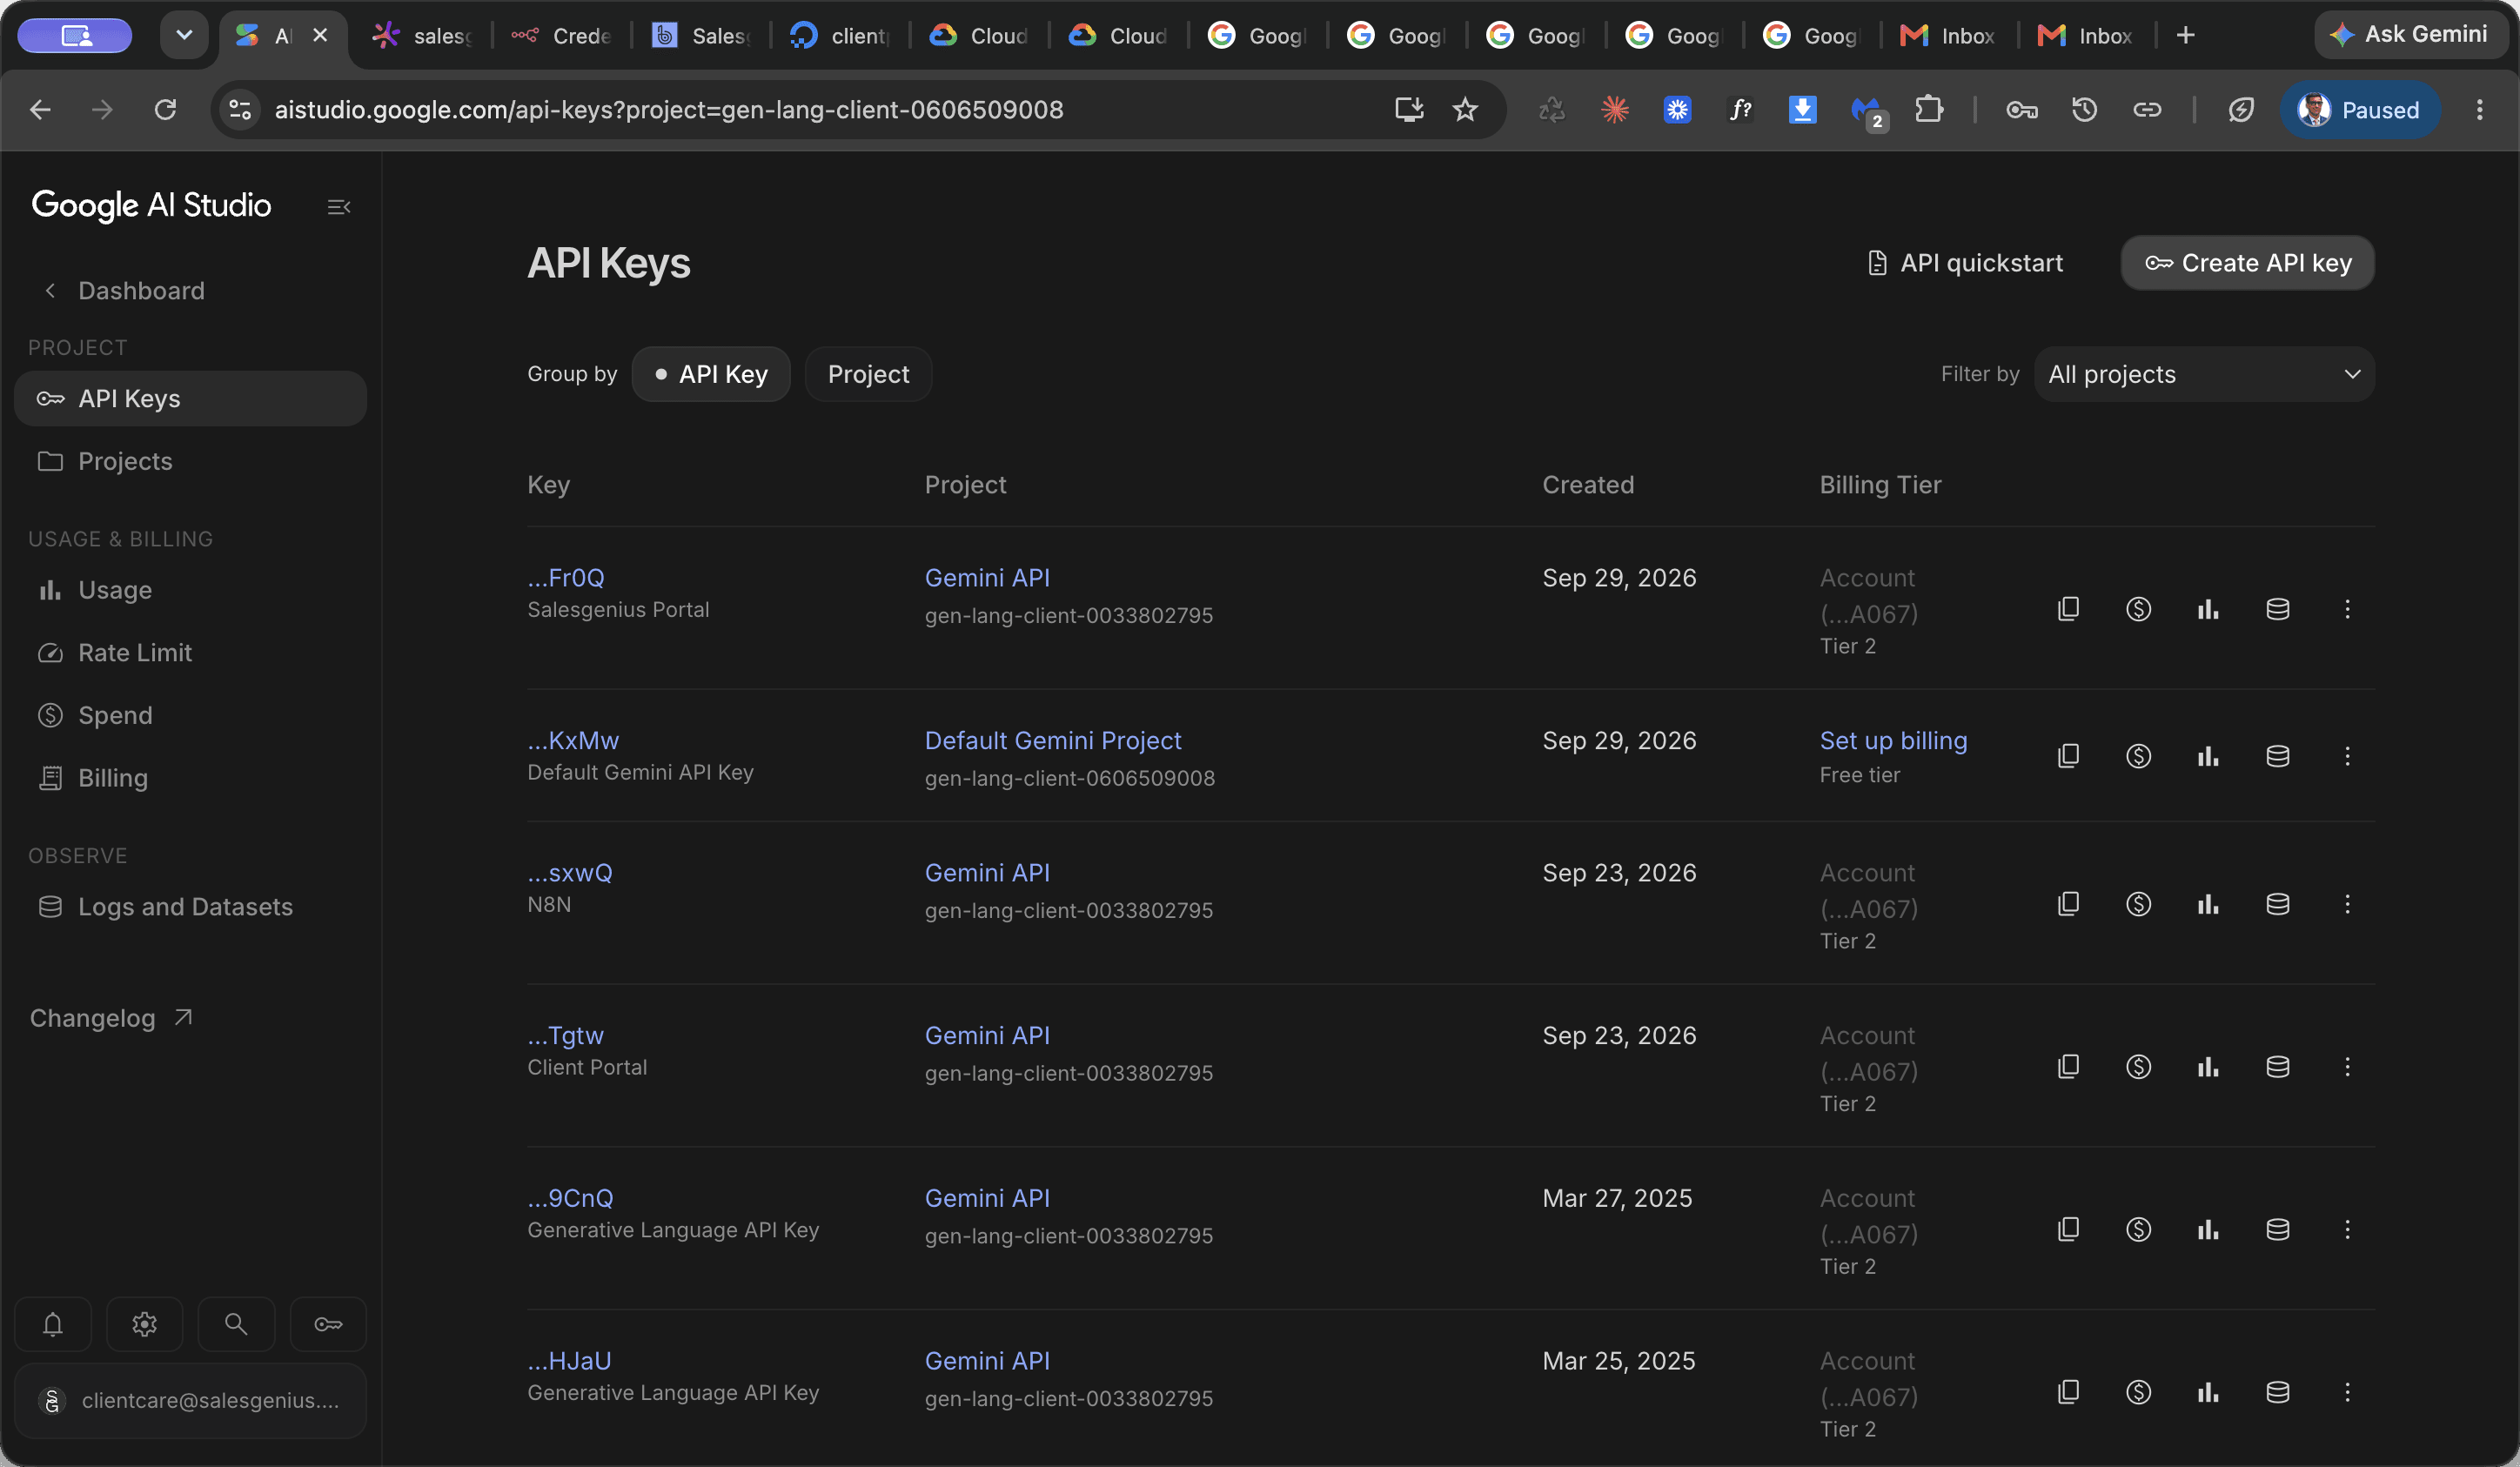Image resolution: width=2520 pixels, height=1467 pixels.
Task: Open more options for ...HJaU key
Action: [2347, 1392]
